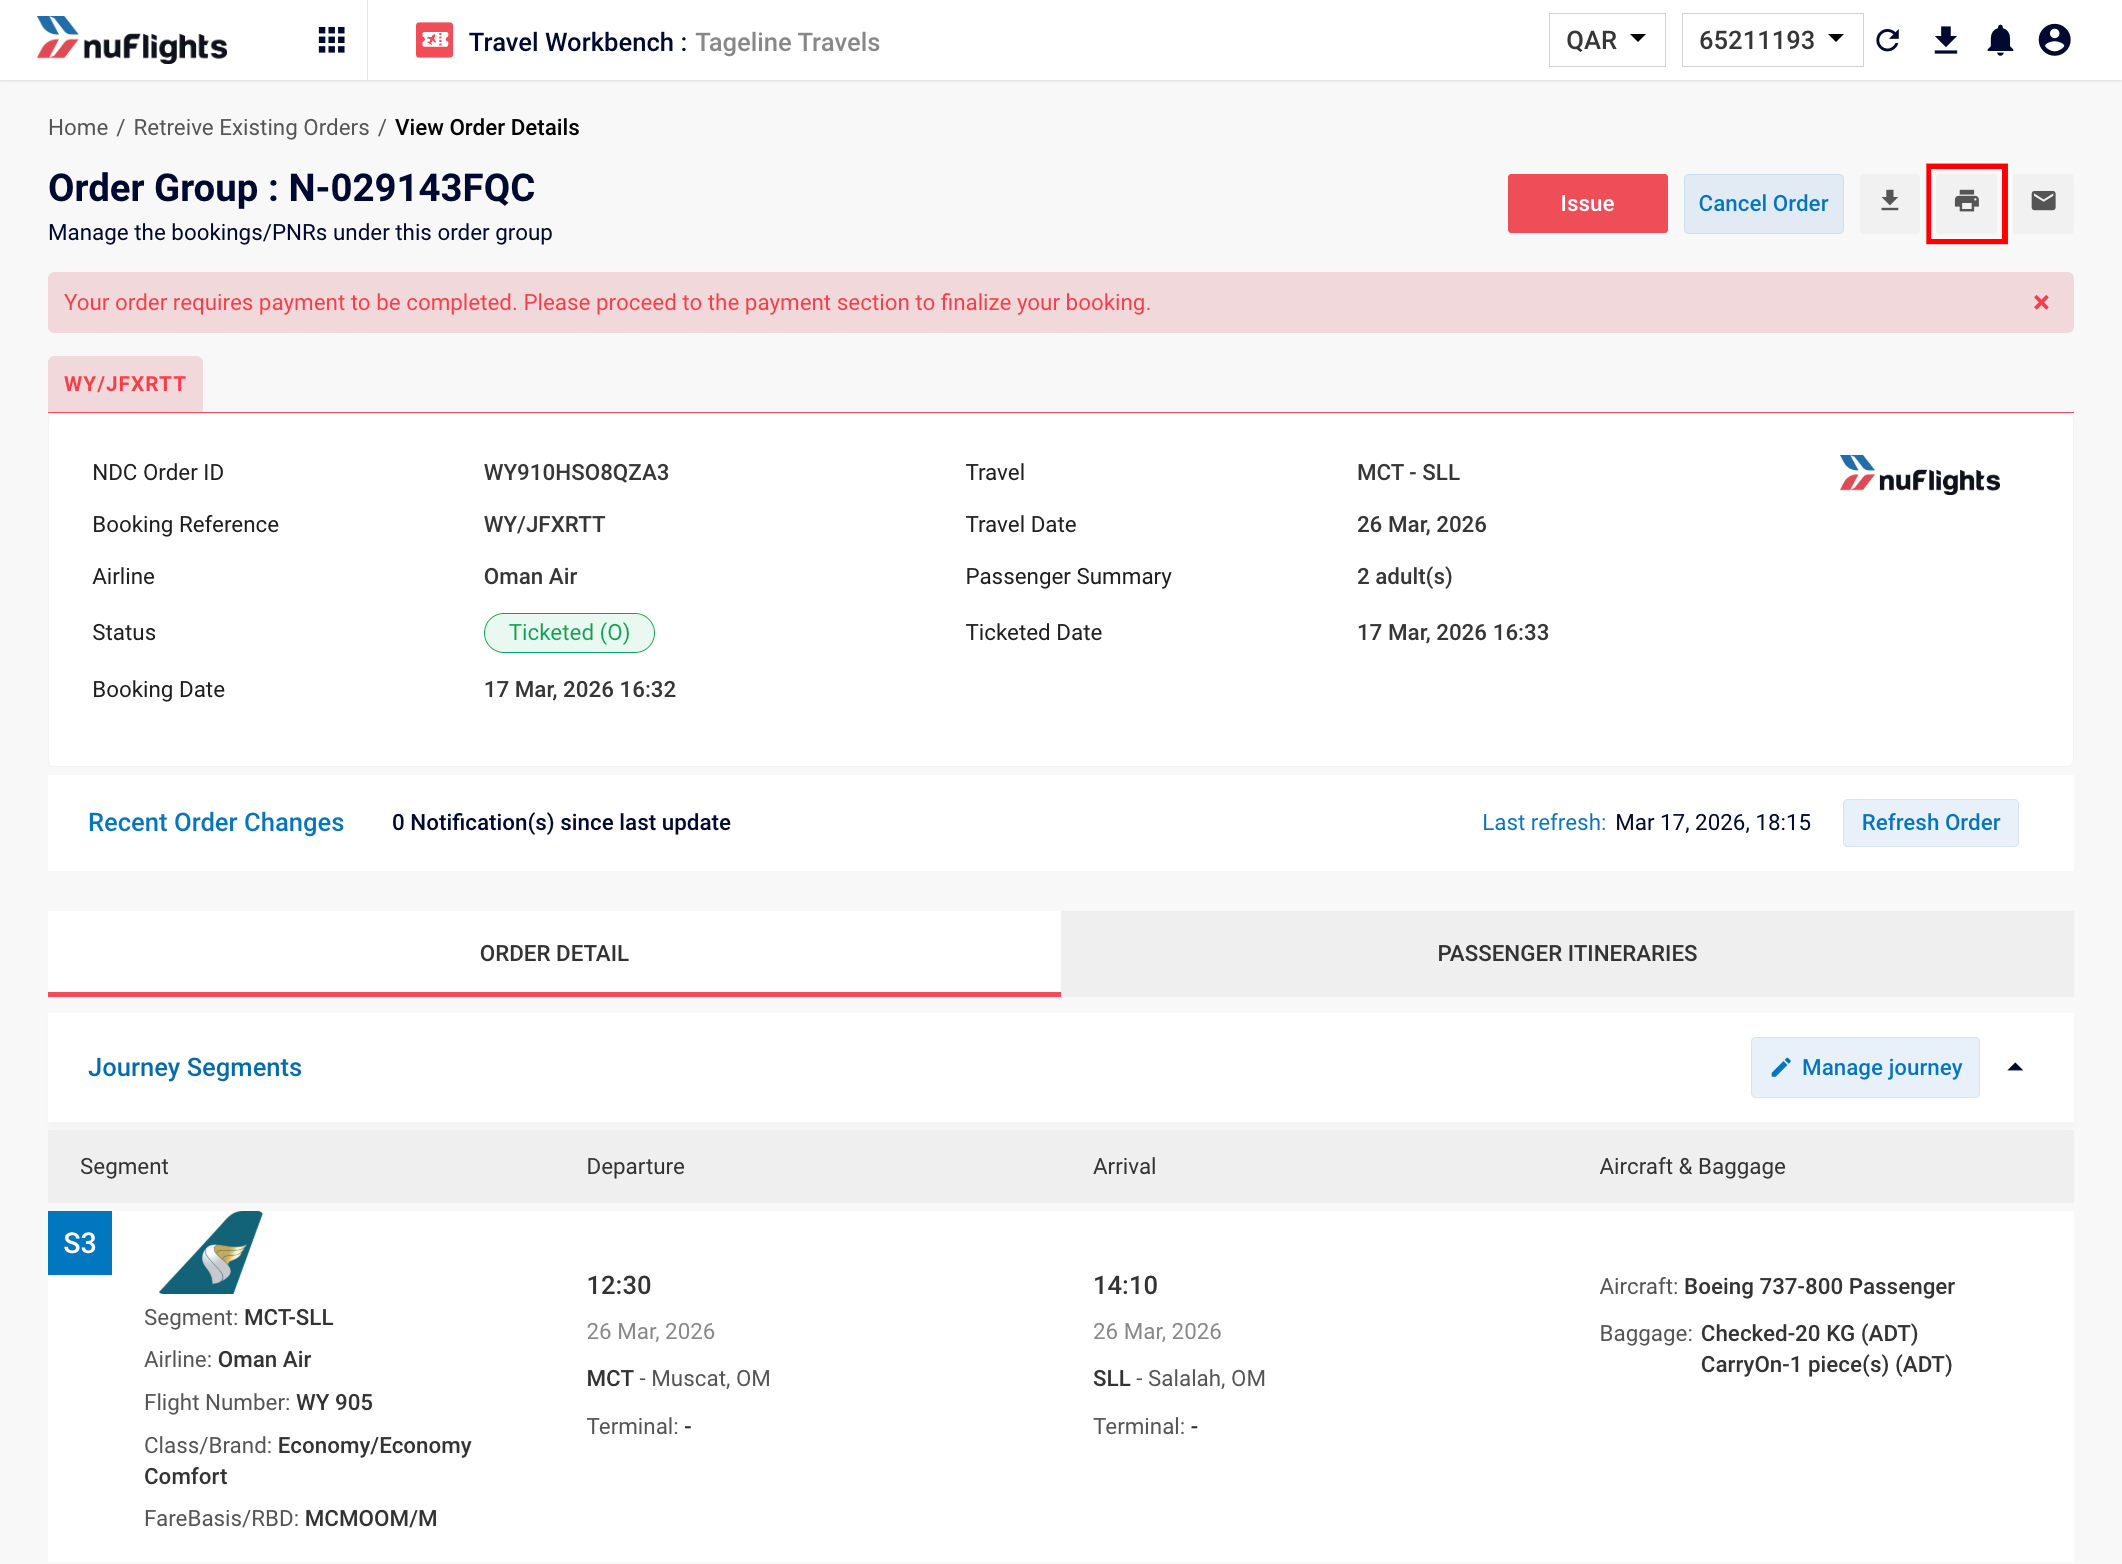Open the user profile icon

click(x=2054, y=40)
